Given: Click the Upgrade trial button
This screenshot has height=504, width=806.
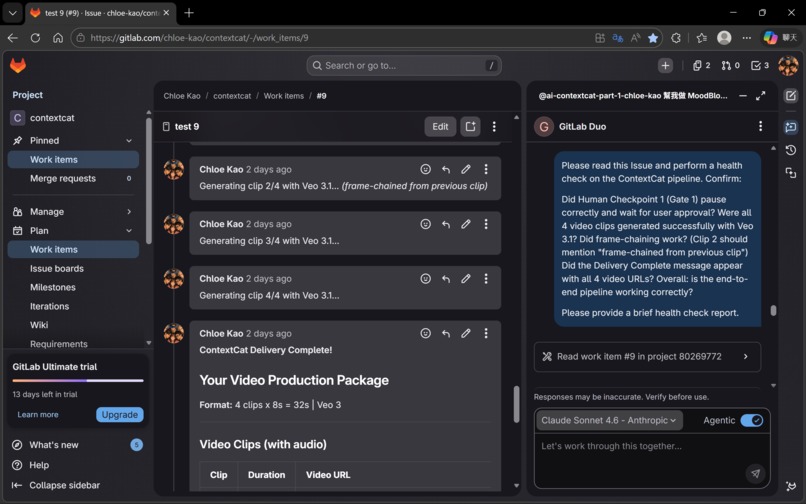Looking at the screenshot, I should pyautogui.click(x=120, y=415).
